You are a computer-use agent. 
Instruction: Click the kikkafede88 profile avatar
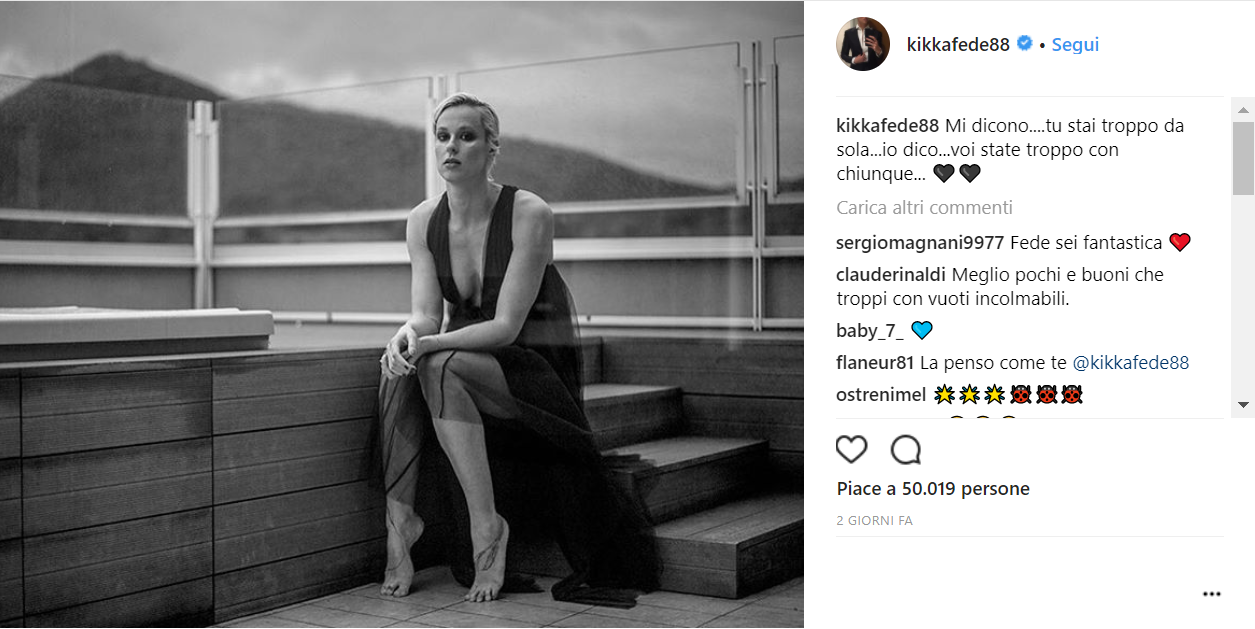(863, 44)
